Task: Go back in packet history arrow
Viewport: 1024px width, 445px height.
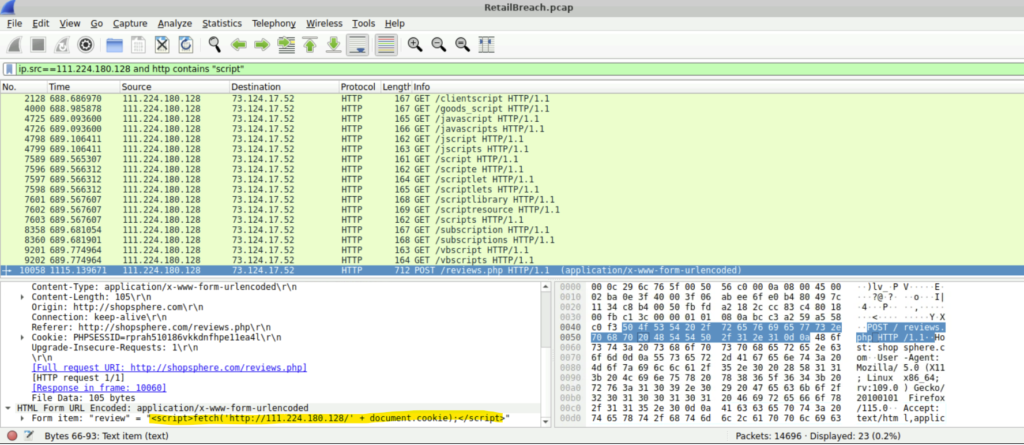Action: point(239,45)
